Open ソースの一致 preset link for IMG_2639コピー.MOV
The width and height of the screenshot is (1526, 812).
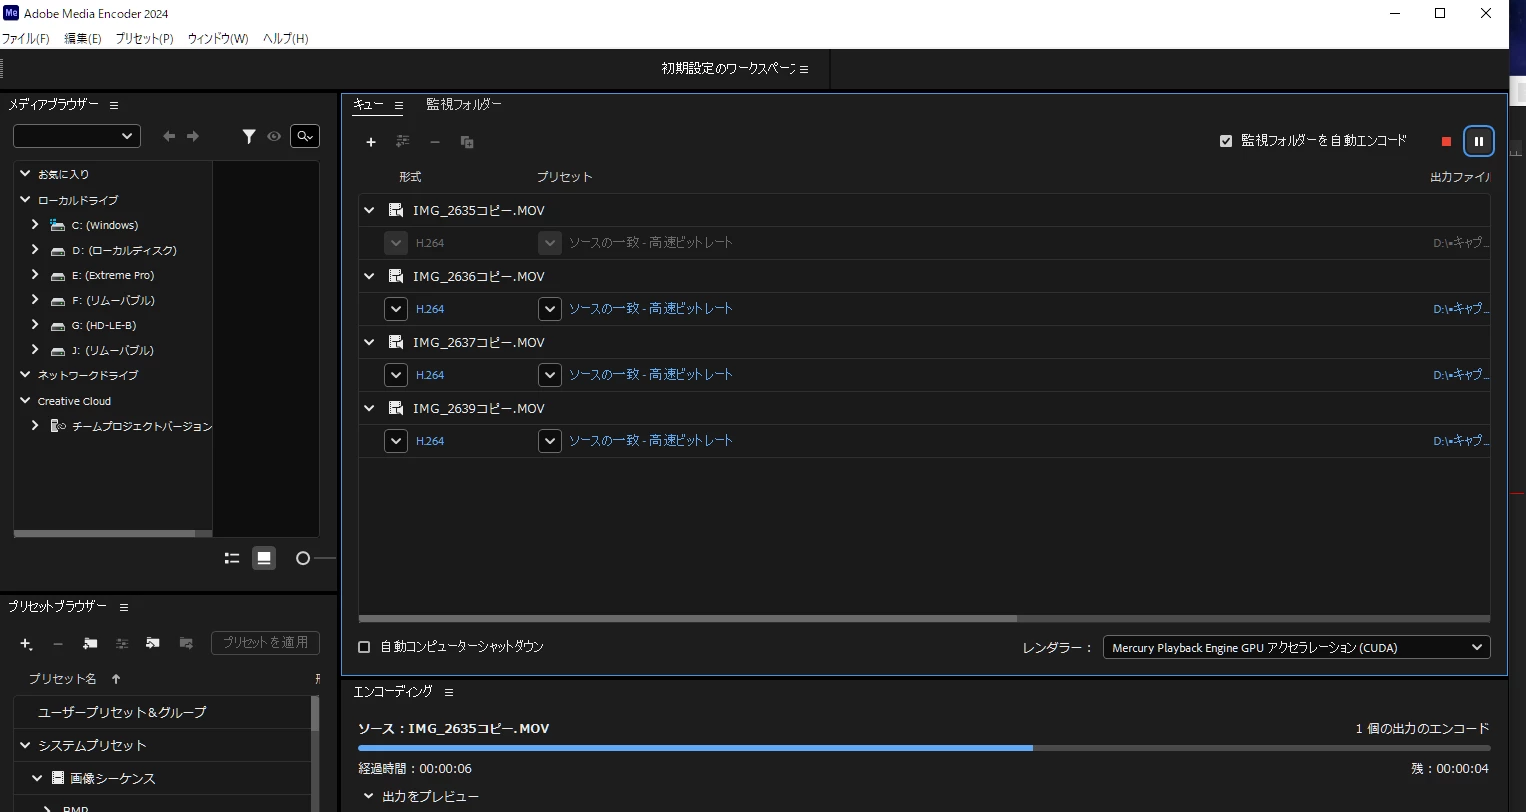tap(651, 441)
